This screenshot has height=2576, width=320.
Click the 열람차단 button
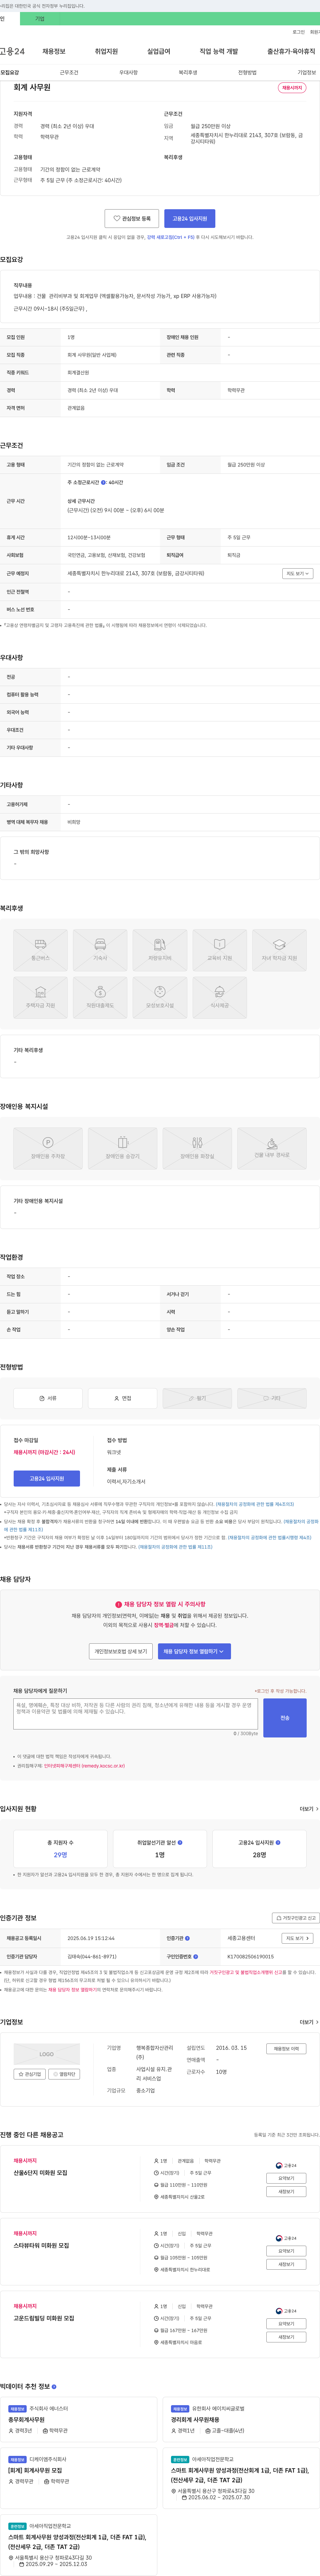pyautogui.click(x=64, y=2074)
